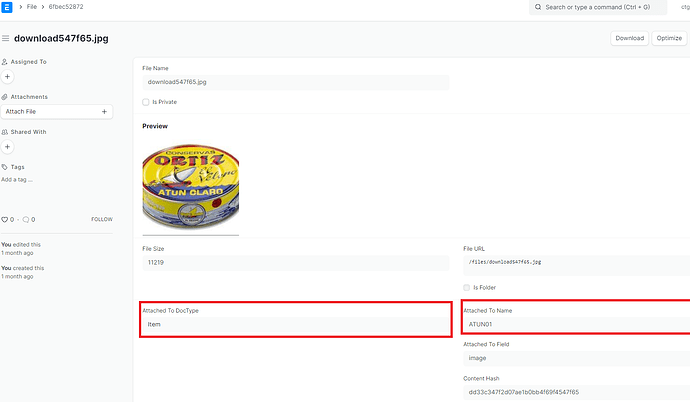Click the Assigned To user icon
690x402 pixels.
(4, 62)
